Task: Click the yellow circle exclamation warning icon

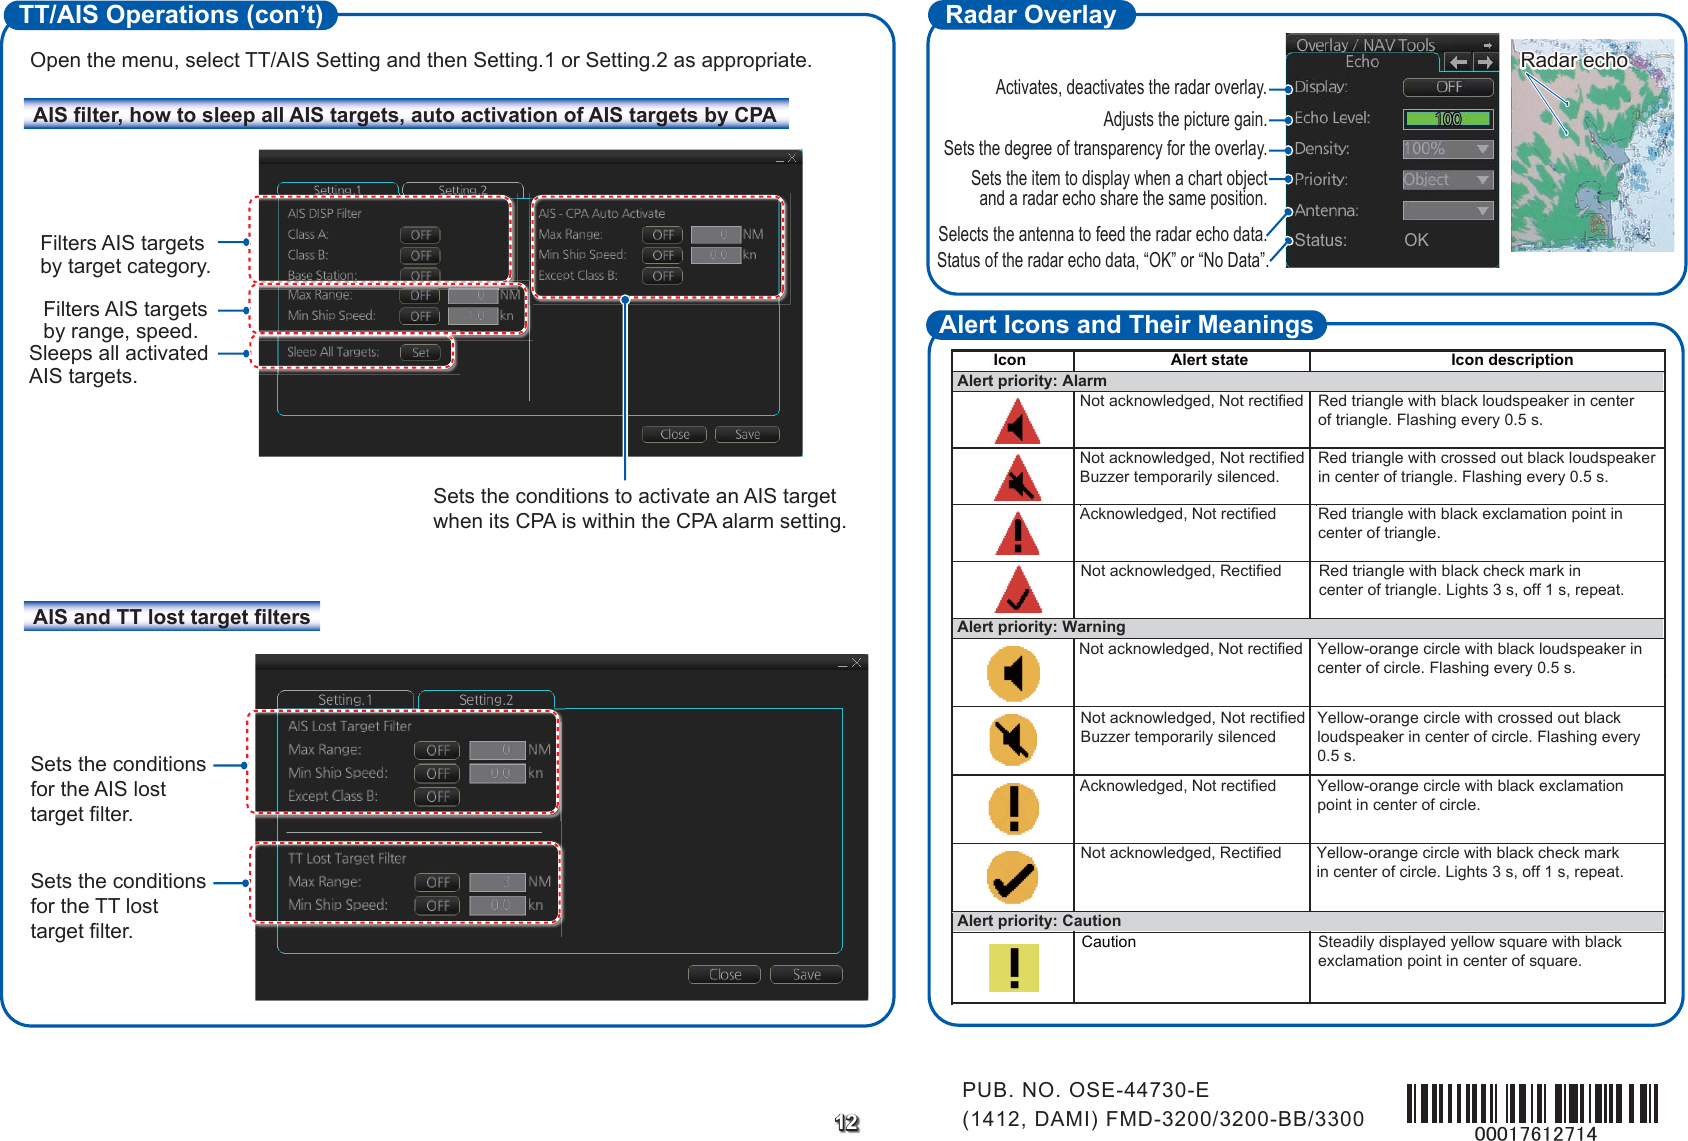Action: point(1013,808)
